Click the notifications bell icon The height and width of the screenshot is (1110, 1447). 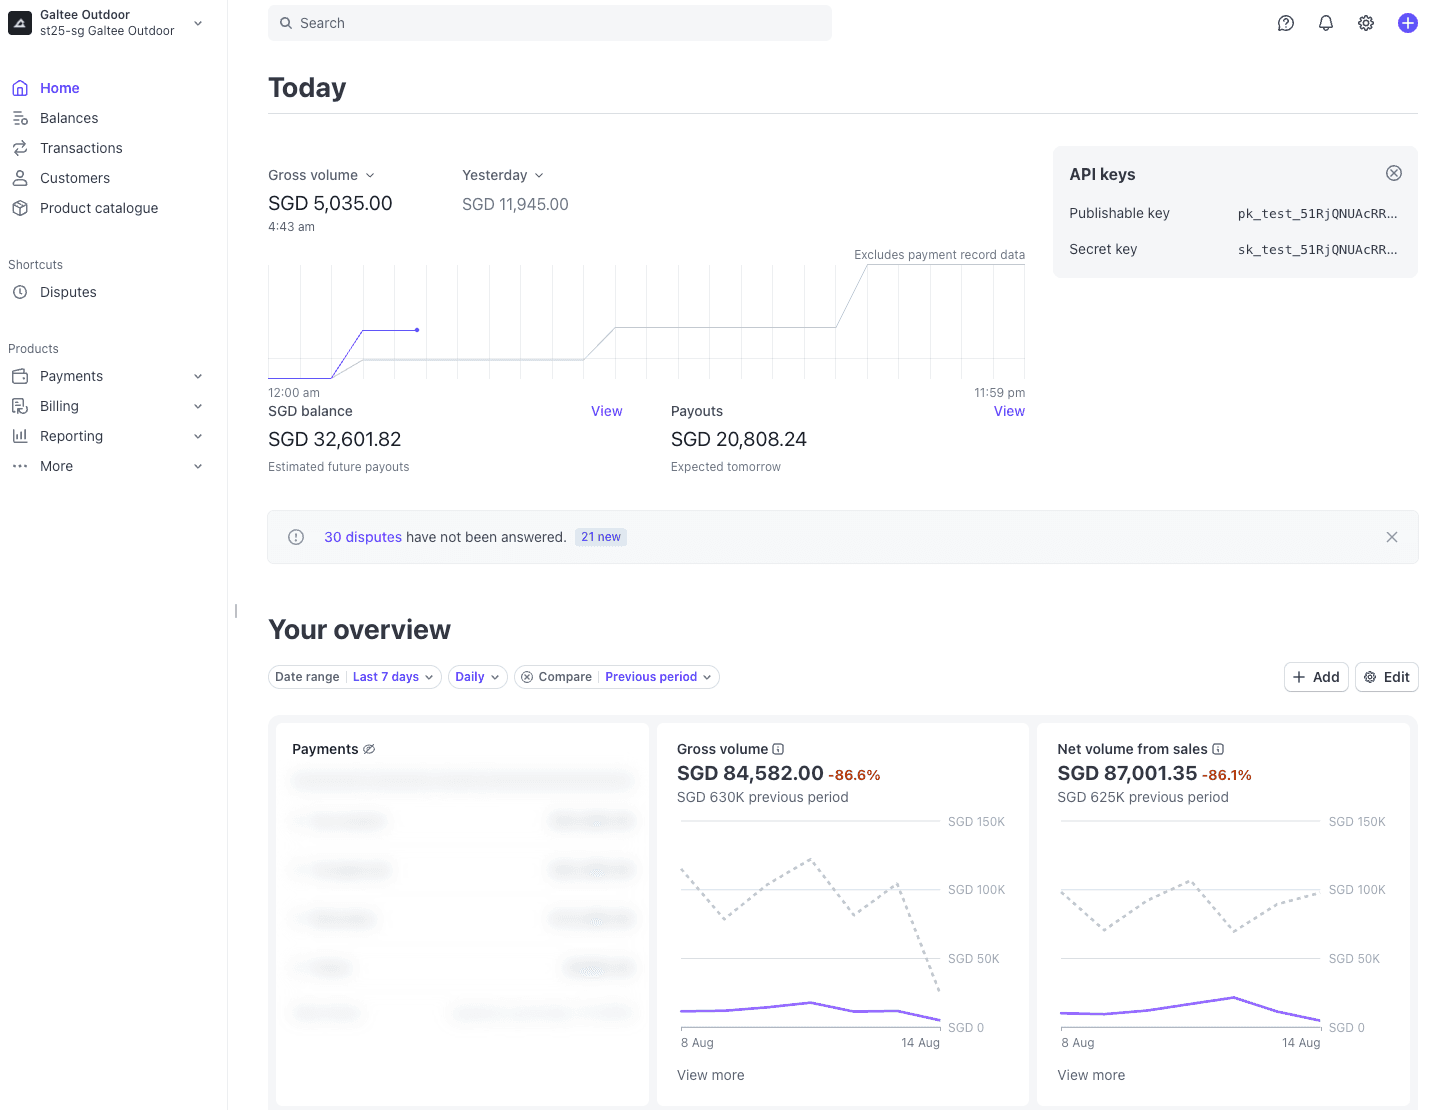point(1326,22)
